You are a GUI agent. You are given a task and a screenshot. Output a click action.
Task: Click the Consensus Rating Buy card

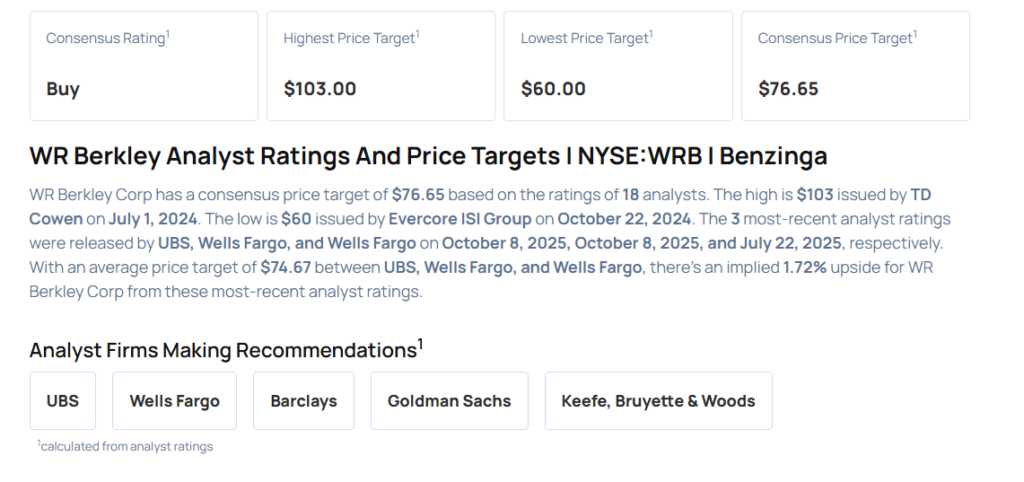[143, 66]
